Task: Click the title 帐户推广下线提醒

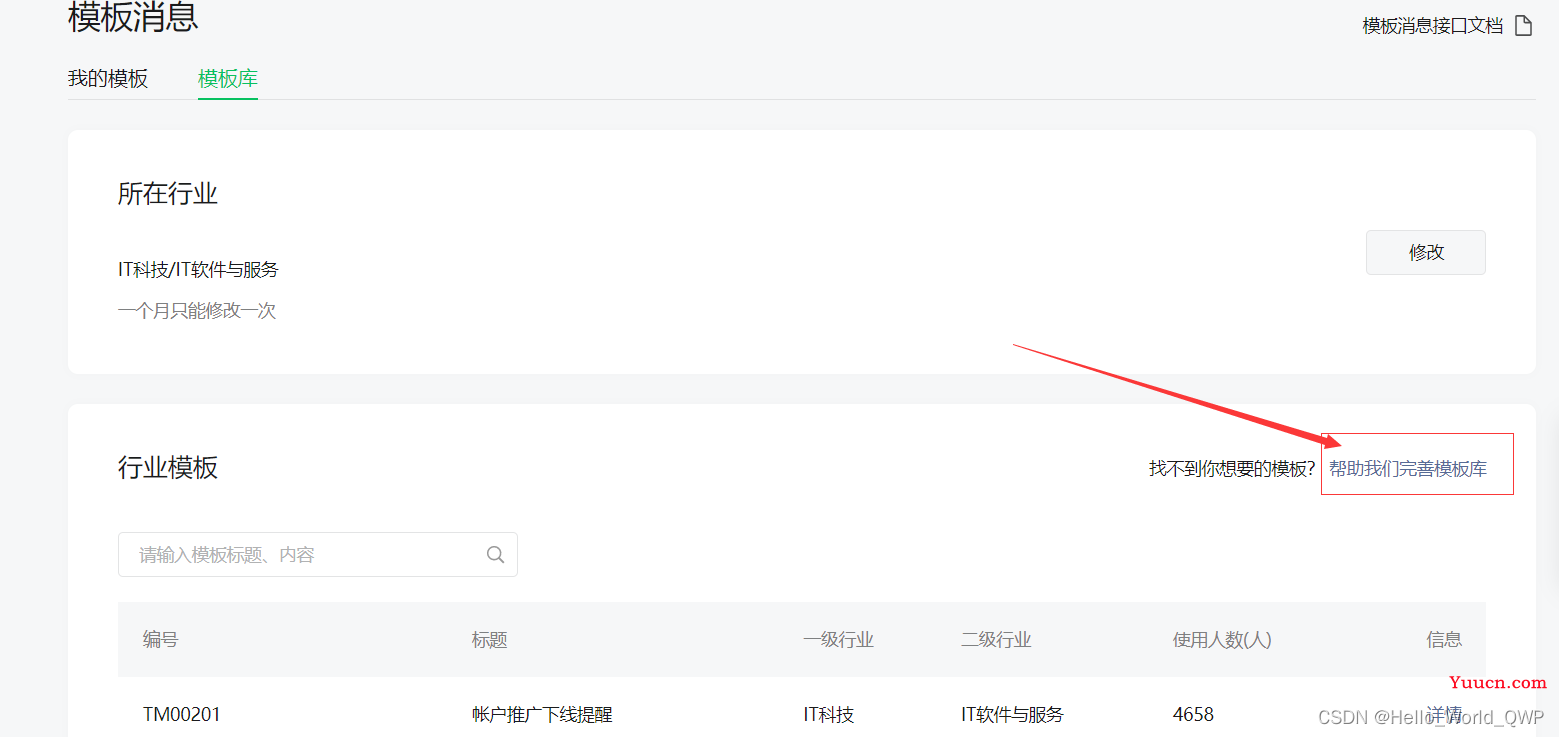Action: tap(542, 715)
